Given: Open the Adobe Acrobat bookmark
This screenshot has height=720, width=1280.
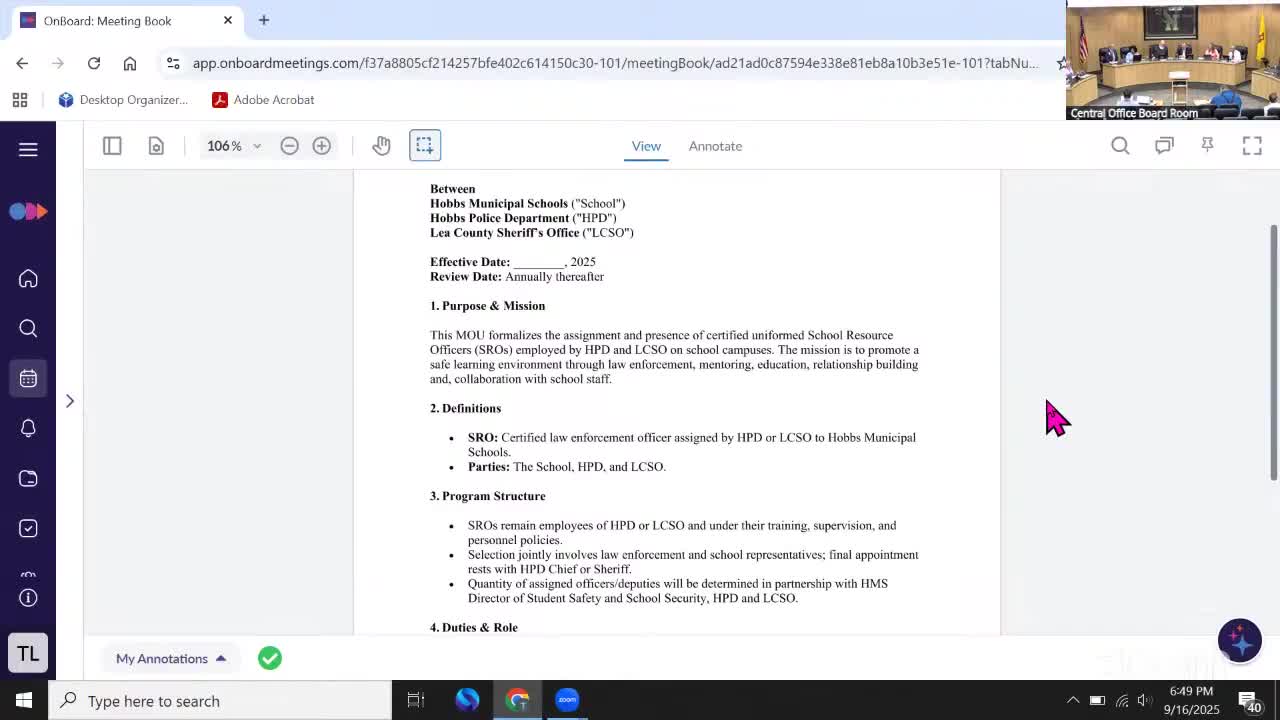Looking at the screenshot, I should pos(264,100).
